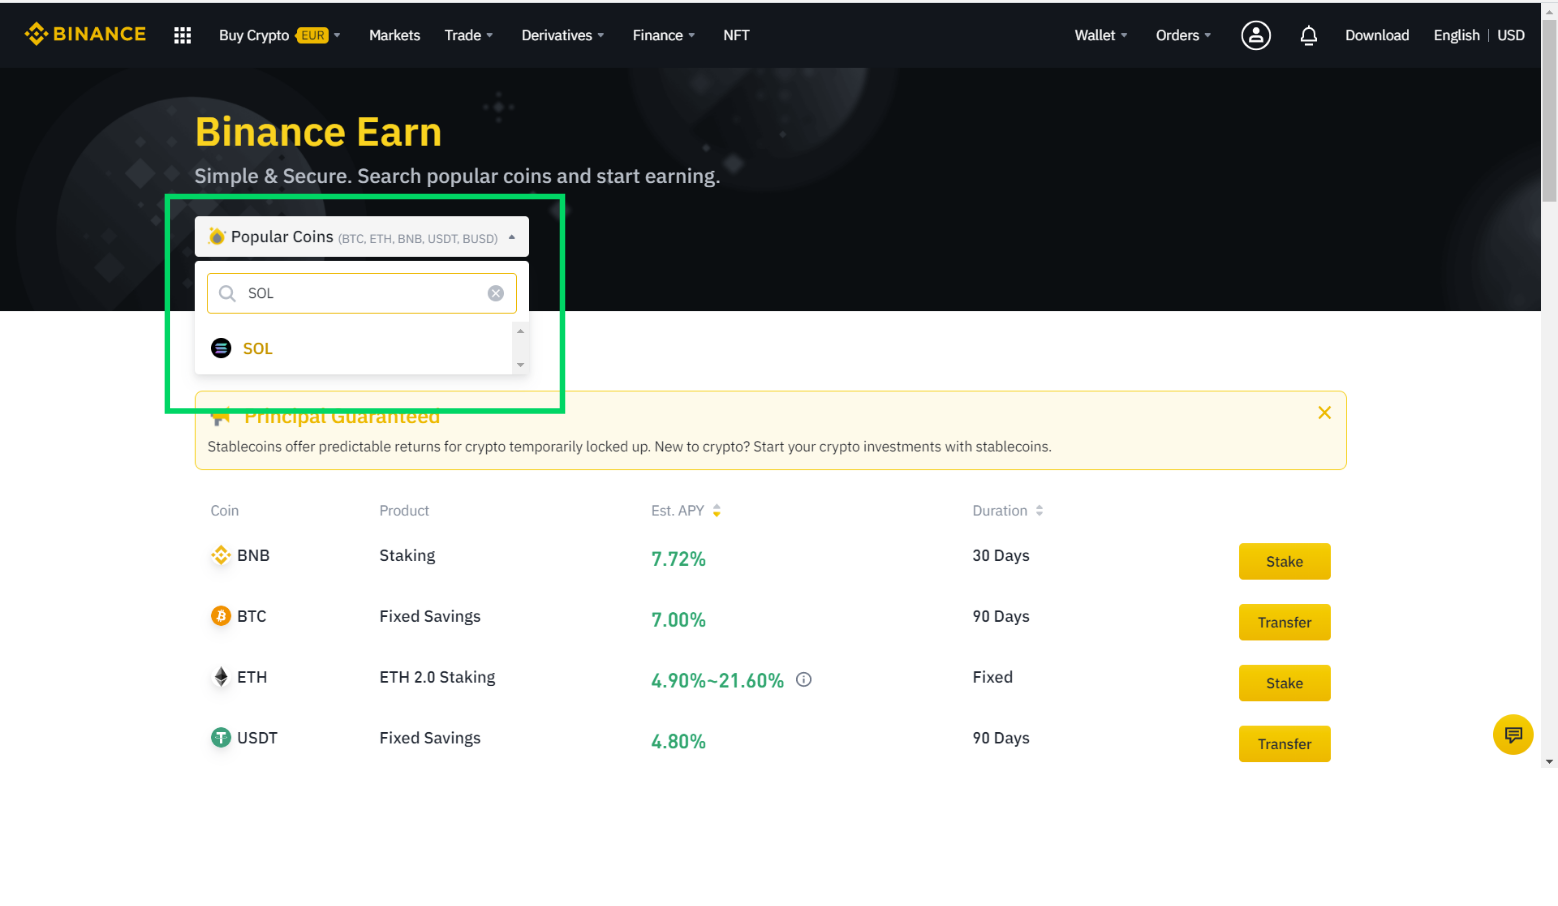The height and width of the screenshot is (906, 1558).
Task: Click the BTC coin icon
Action: point(221,616)
